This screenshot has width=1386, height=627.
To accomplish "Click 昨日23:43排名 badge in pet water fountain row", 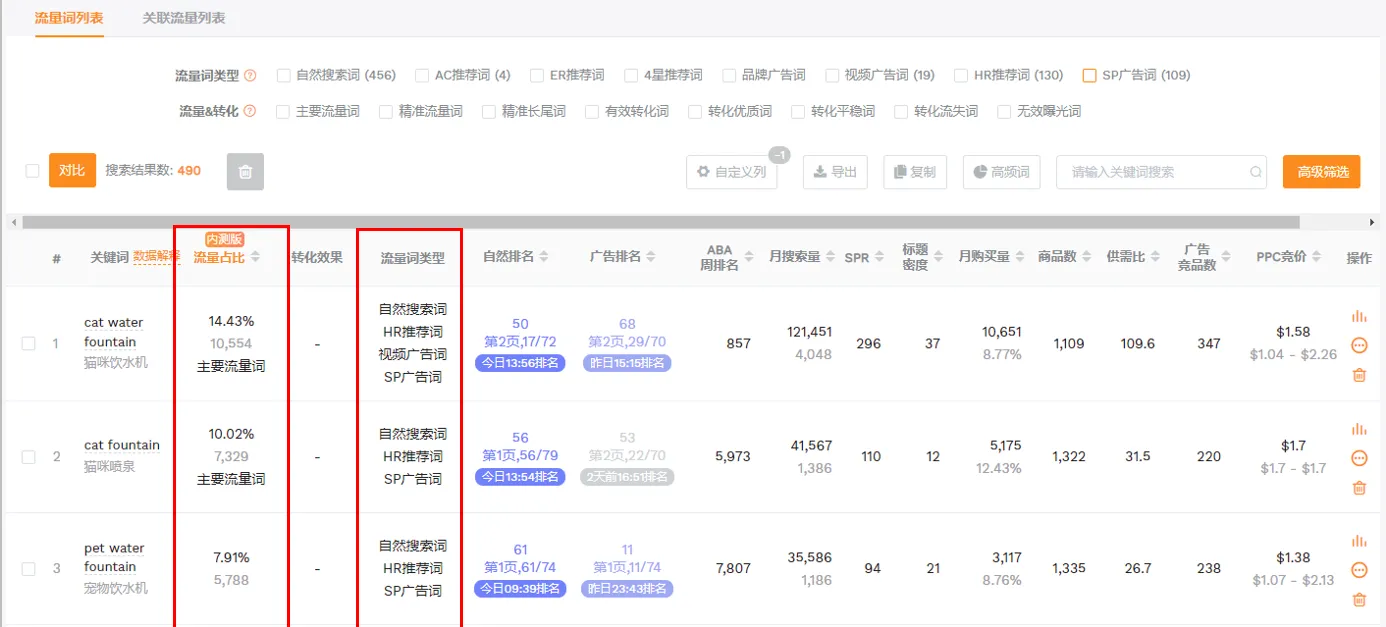I will pyautogui.click(x=627, y=589).
